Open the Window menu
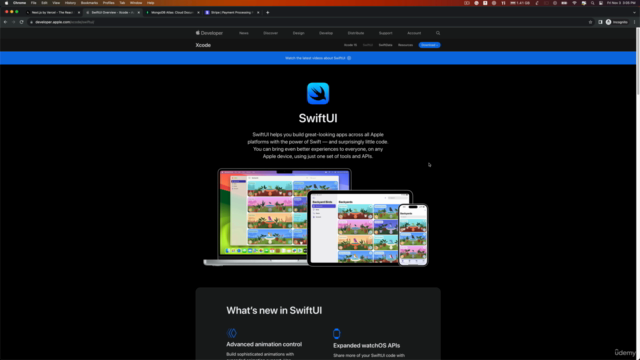This screenshot has height=360, width=640. (136, 3)
